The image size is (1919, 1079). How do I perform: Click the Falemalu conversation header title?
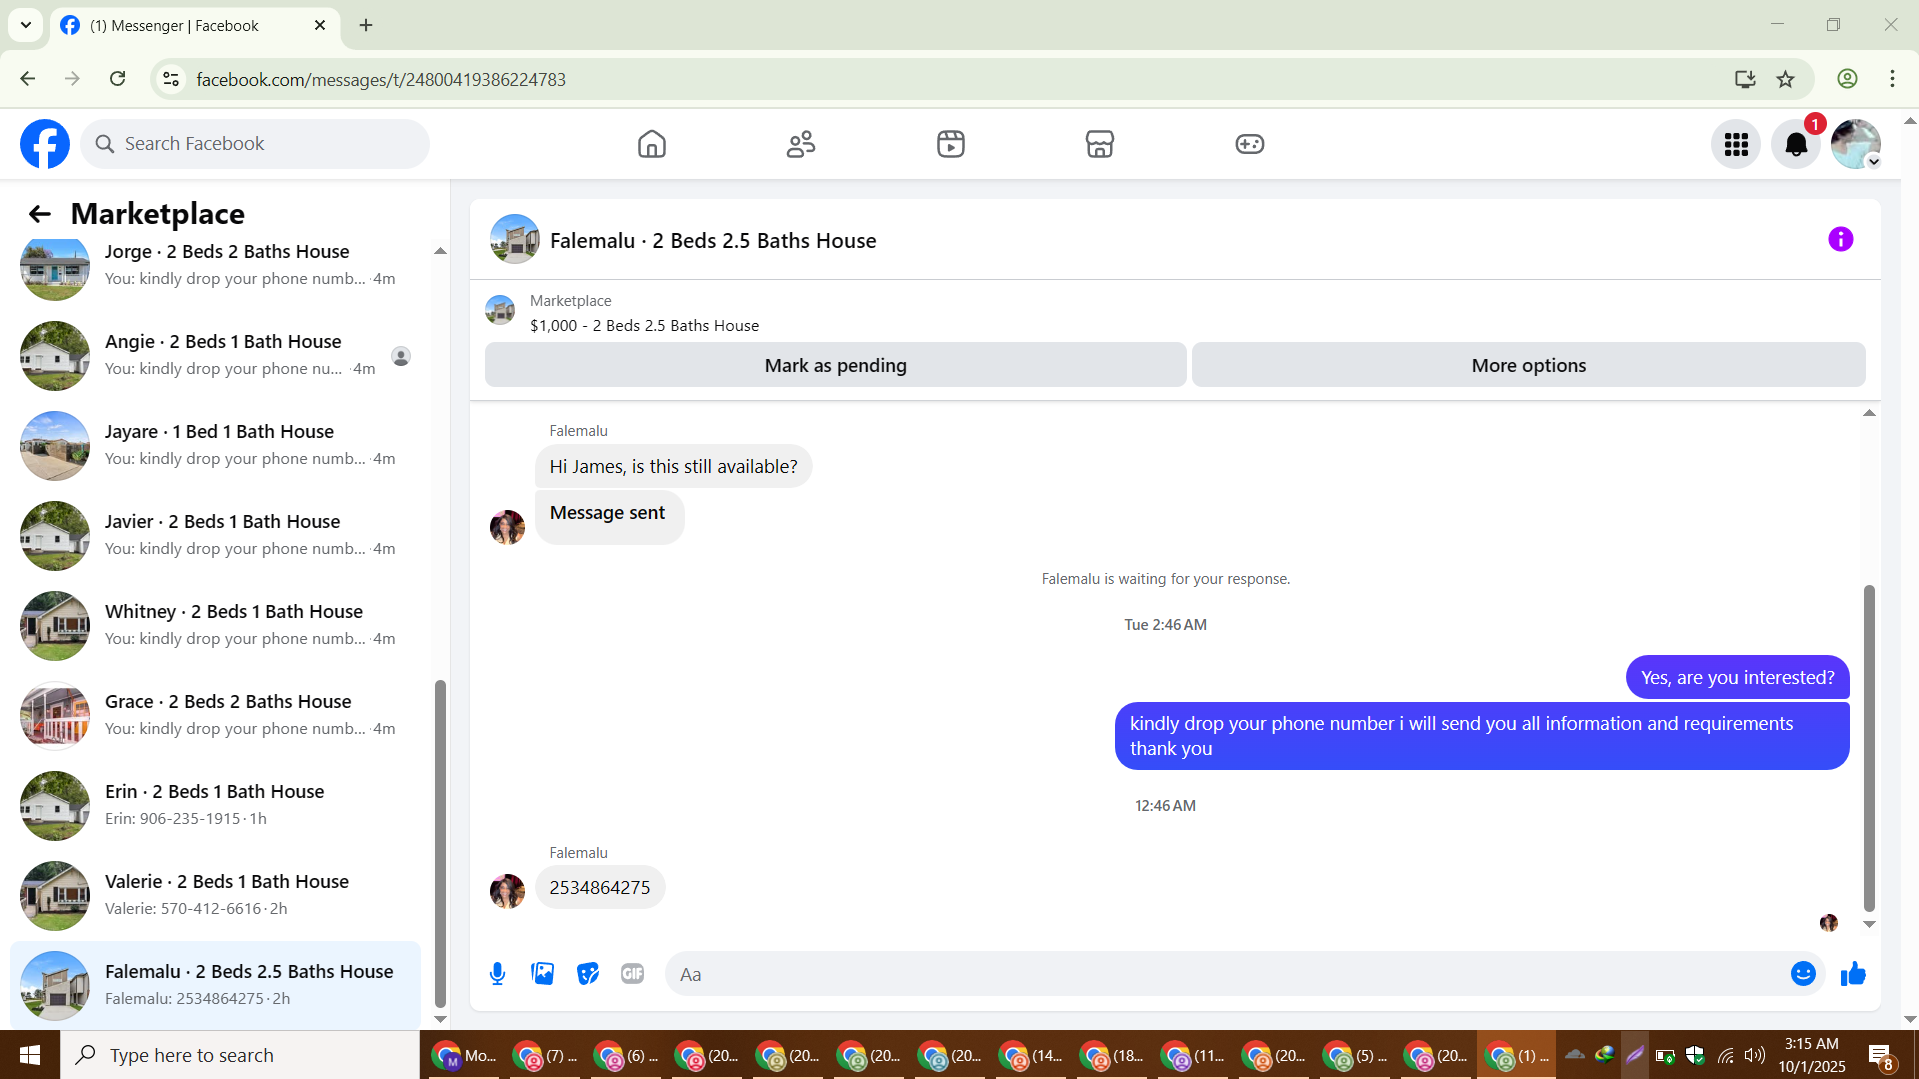(713, 241)
